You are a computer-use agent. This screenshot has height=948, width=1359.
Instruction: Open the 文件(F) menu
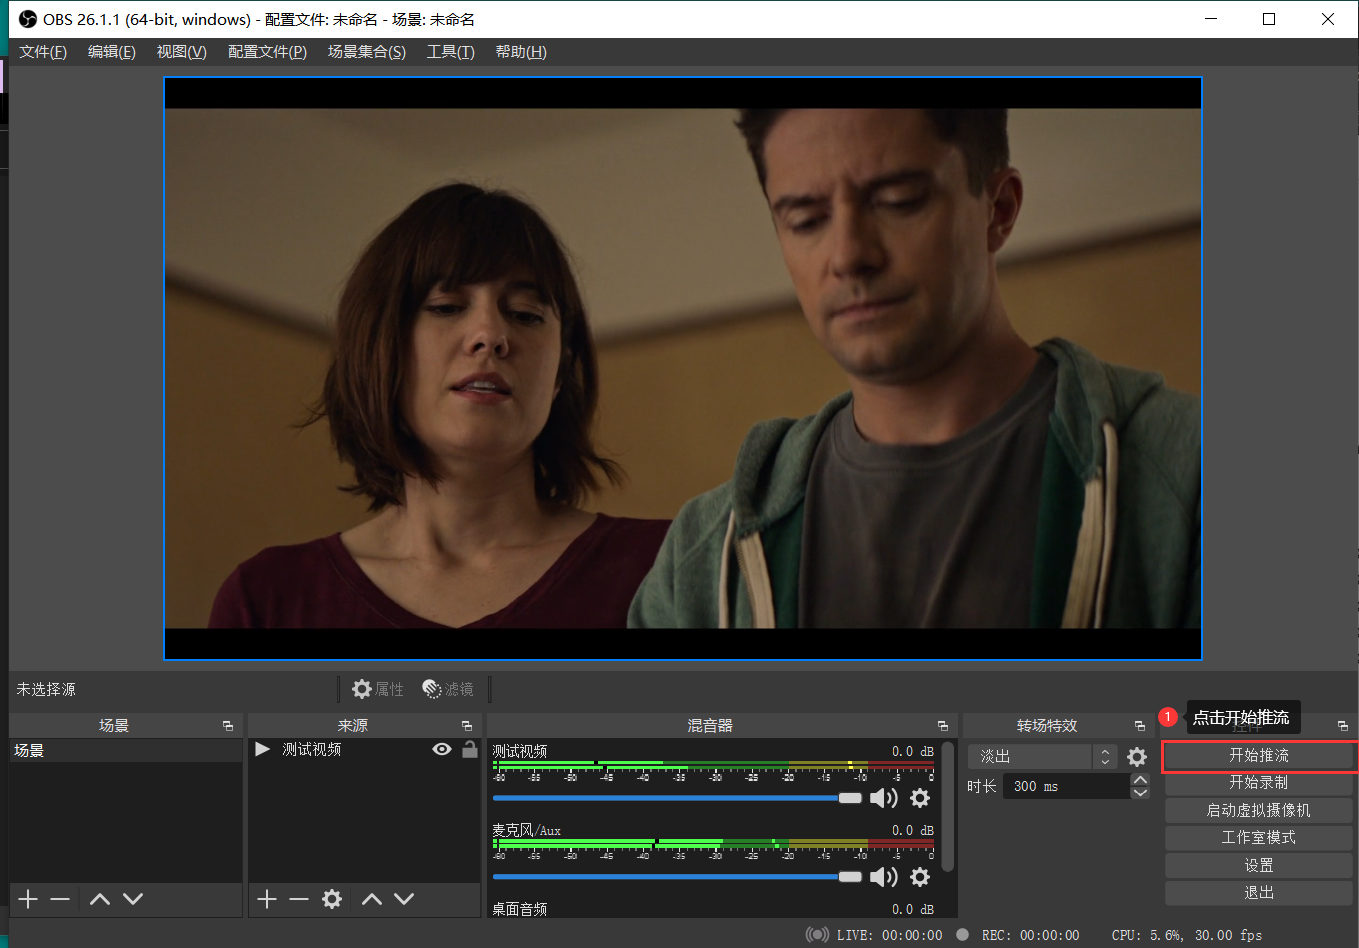(43, 52)
